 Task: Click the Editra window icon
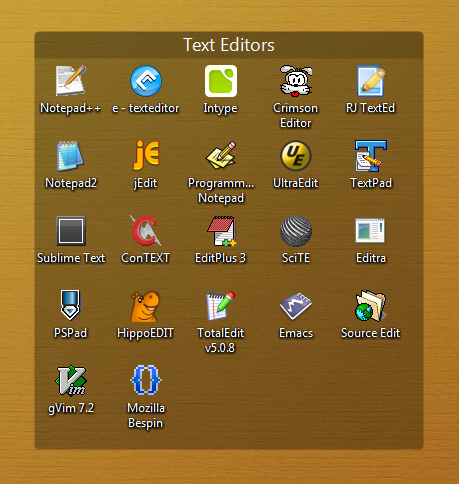click(370, 230)
